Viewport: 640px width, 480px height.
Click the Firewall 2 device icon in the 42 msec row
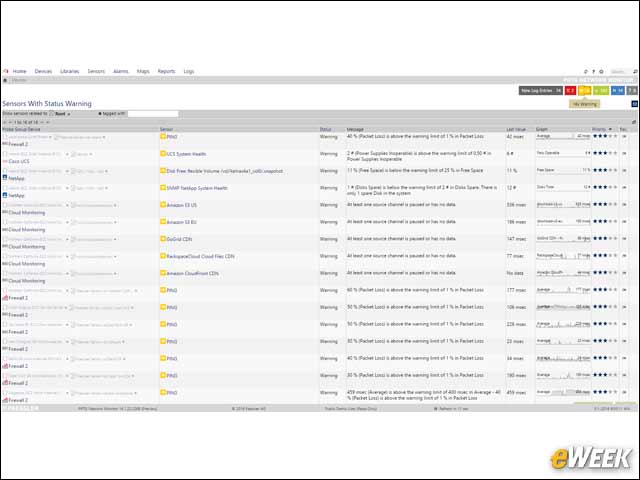(5, 144)
